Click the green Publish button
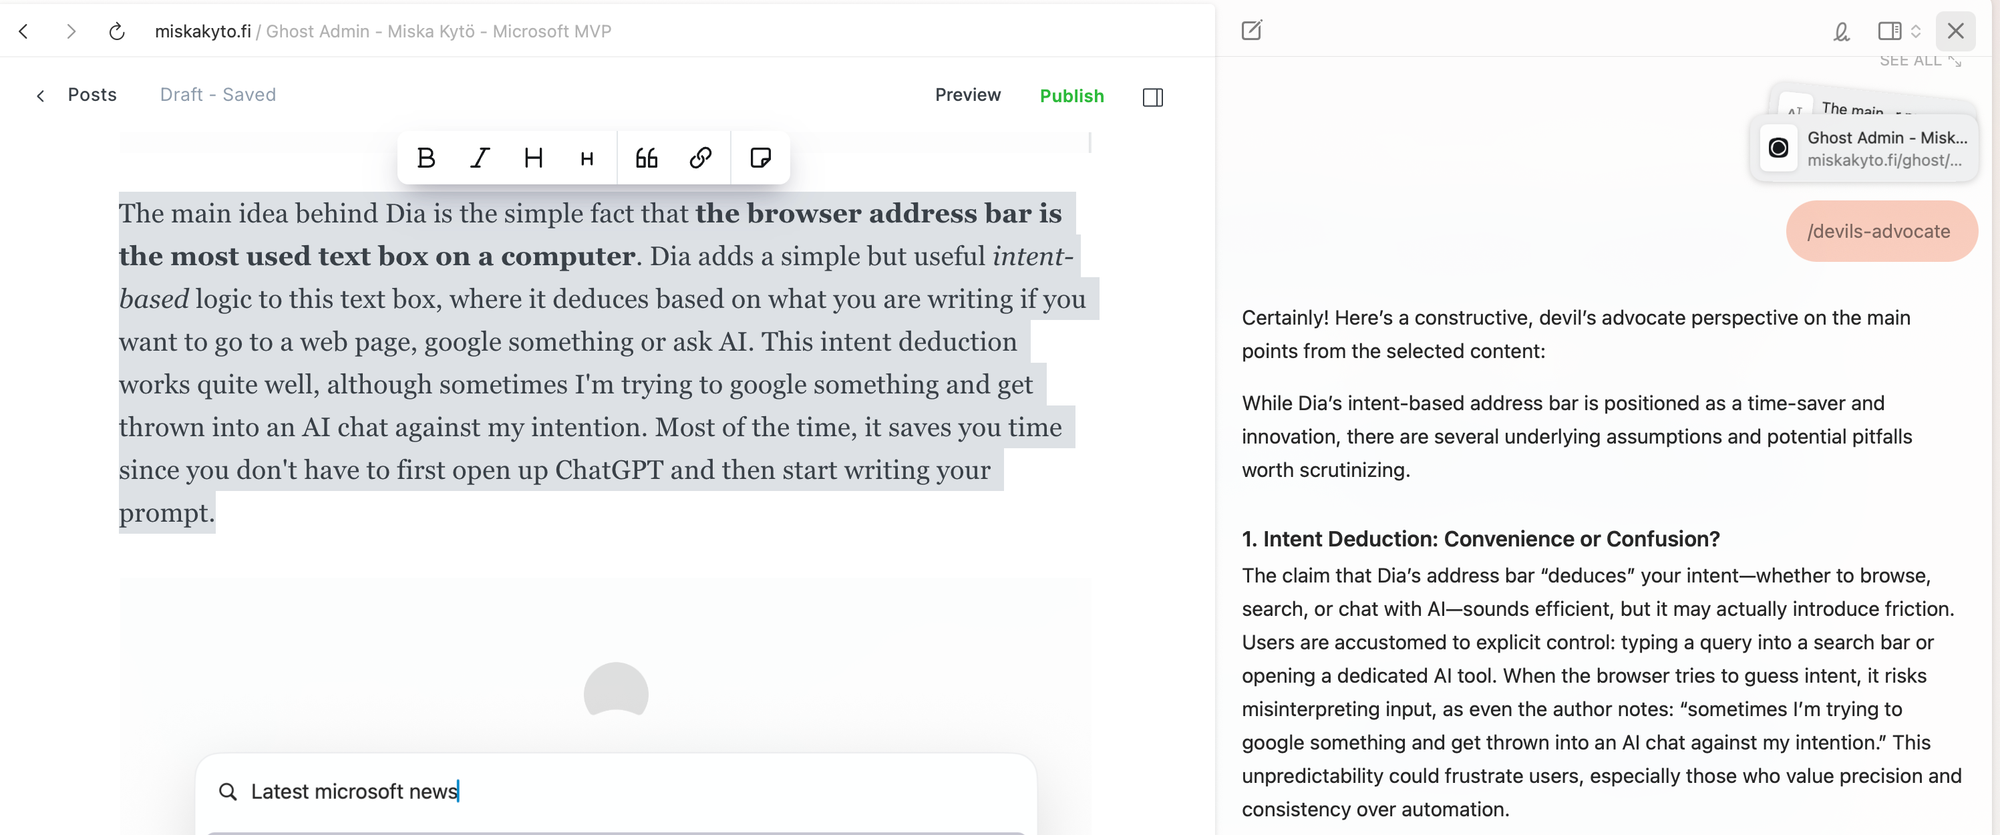 tap(1072, 96)
